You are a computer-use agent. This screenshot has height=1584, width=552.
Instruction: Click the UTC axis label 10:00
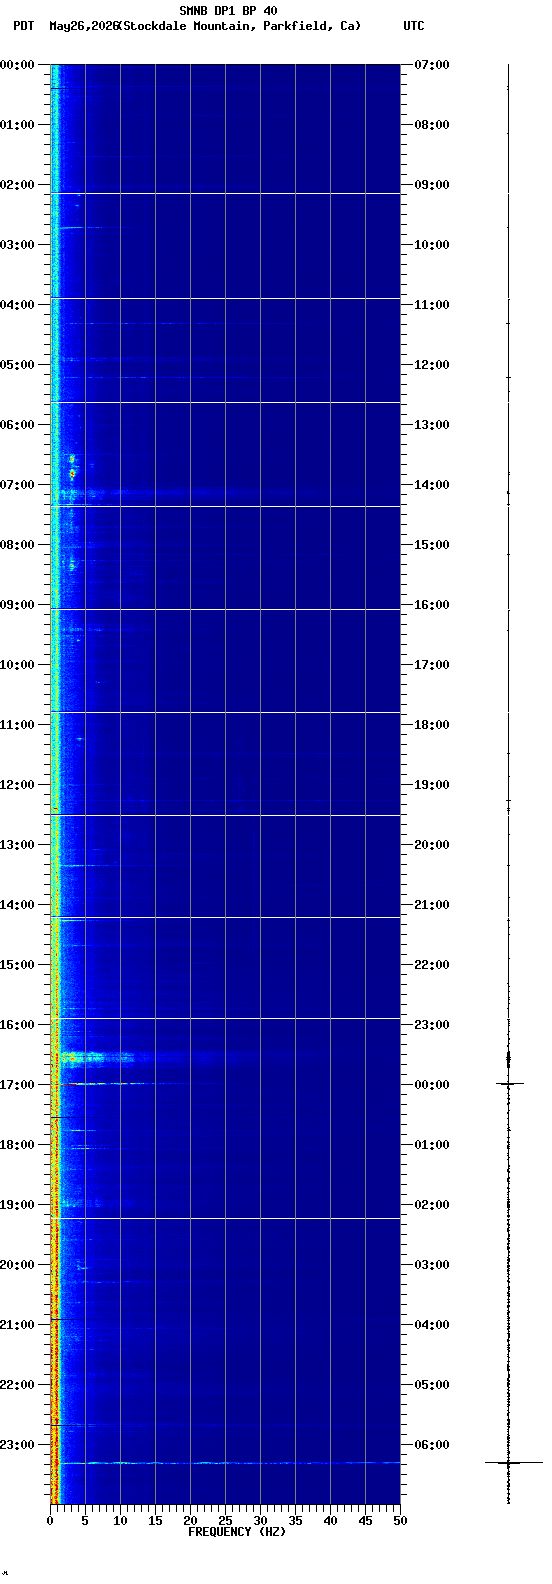coord(432,245)
